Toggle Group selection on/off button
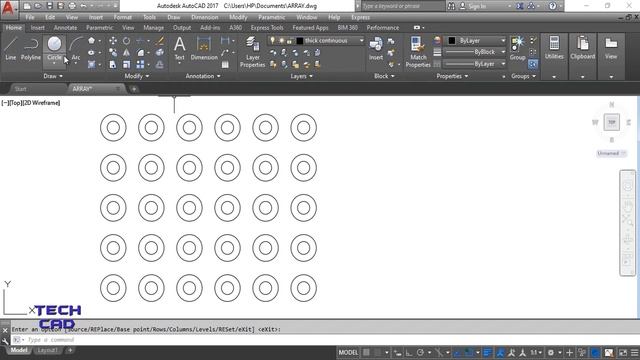The image size is (640, 360). [533, 64]
